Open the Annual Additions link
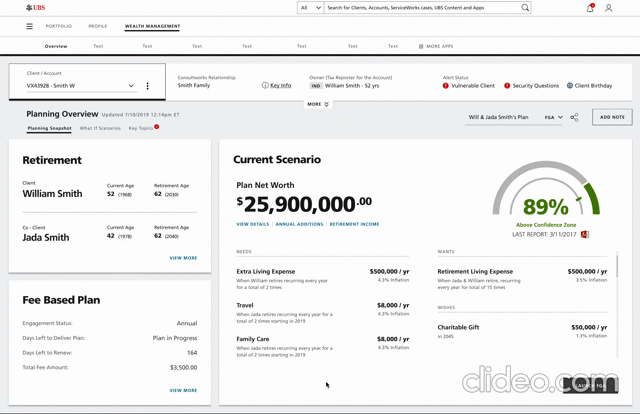Image resolution: width=640 pixels, height=414 pixels. 299,224
